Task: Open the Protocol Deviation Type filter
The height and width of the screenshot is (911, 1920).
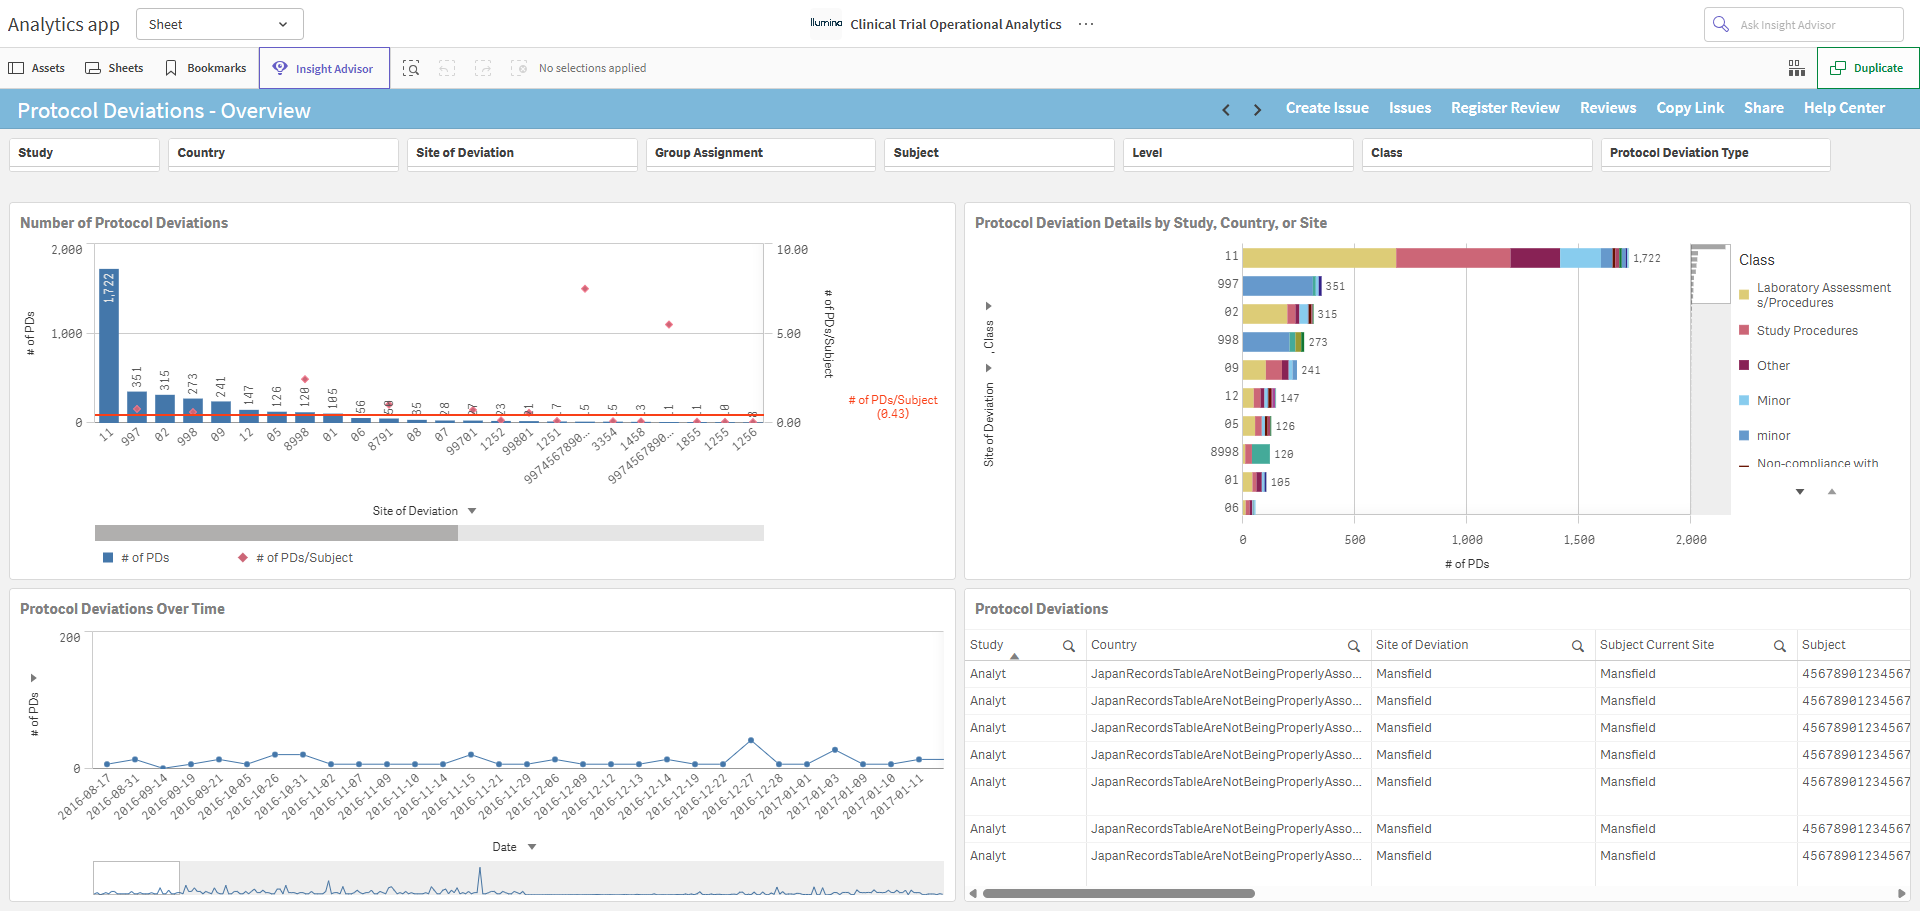Action: (1716, 153)
